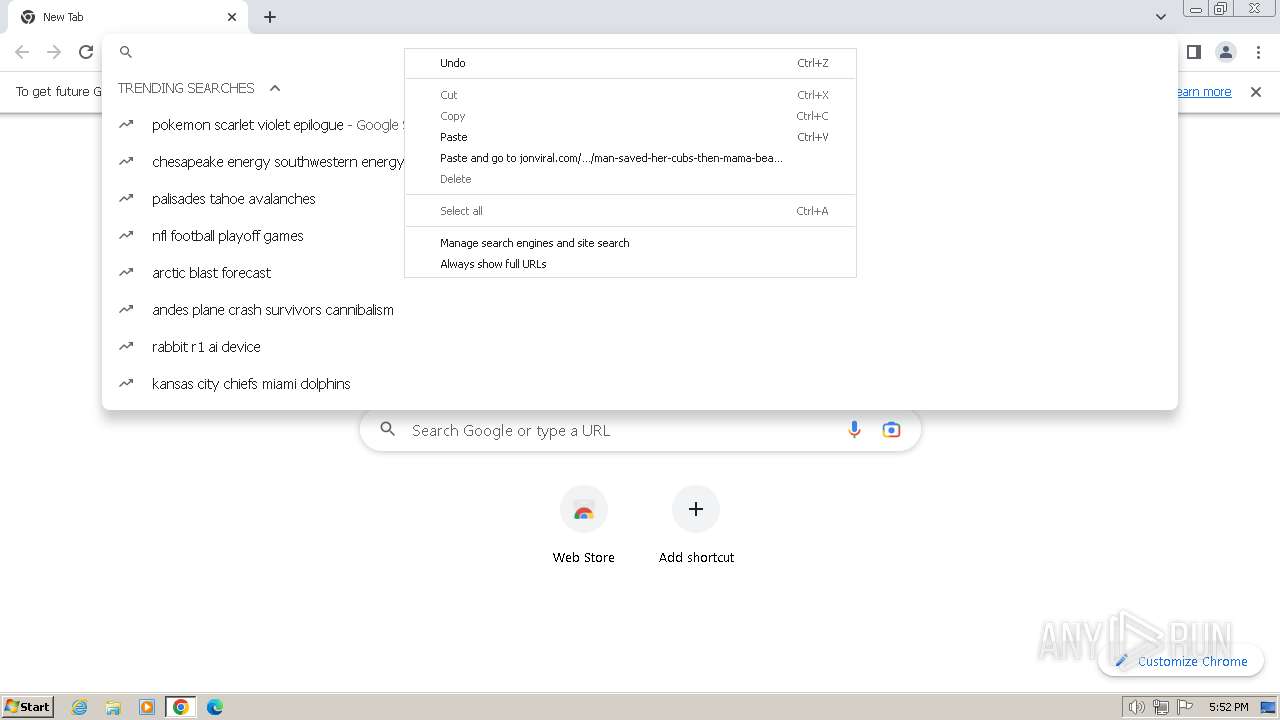Open the tab search dropdown arrow
1280x720 pixels.
pyautogui.click(x=1161, y=17)
